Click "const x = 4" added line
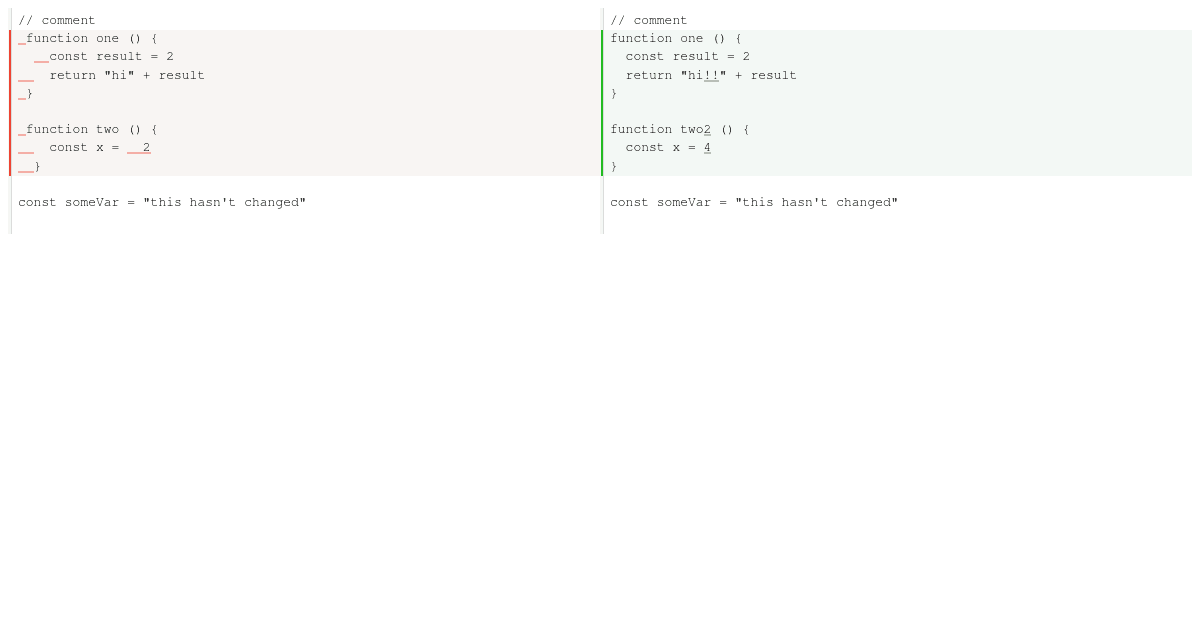Screen dimensions: 1200x630 click(668, 147)
